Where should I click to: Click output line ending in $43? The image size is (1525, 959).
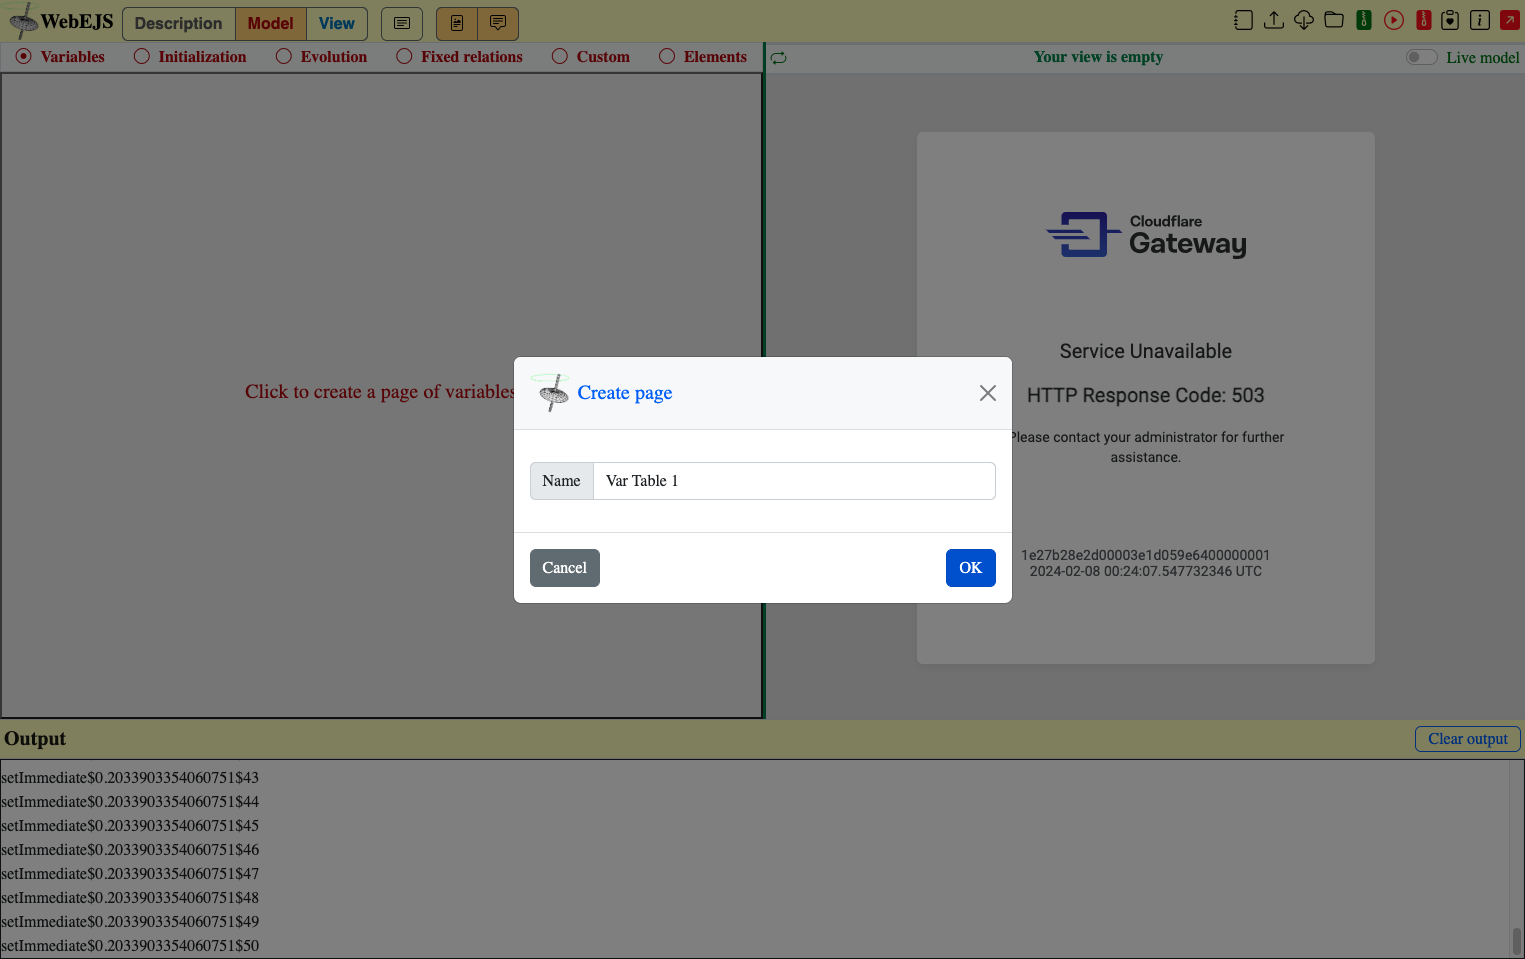[130, 777]
